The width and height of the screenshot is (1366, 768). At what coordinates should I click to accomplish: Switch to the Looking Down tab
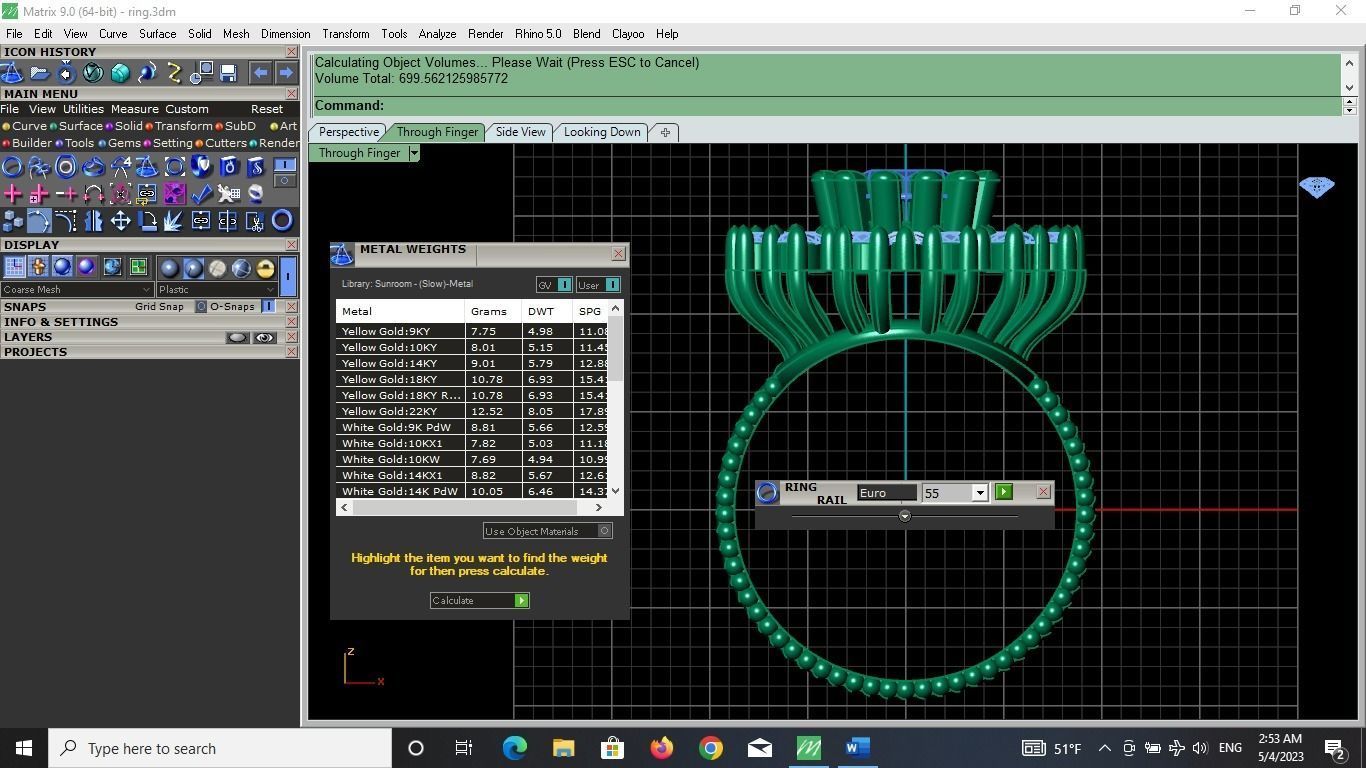click(x=602, y=132)
